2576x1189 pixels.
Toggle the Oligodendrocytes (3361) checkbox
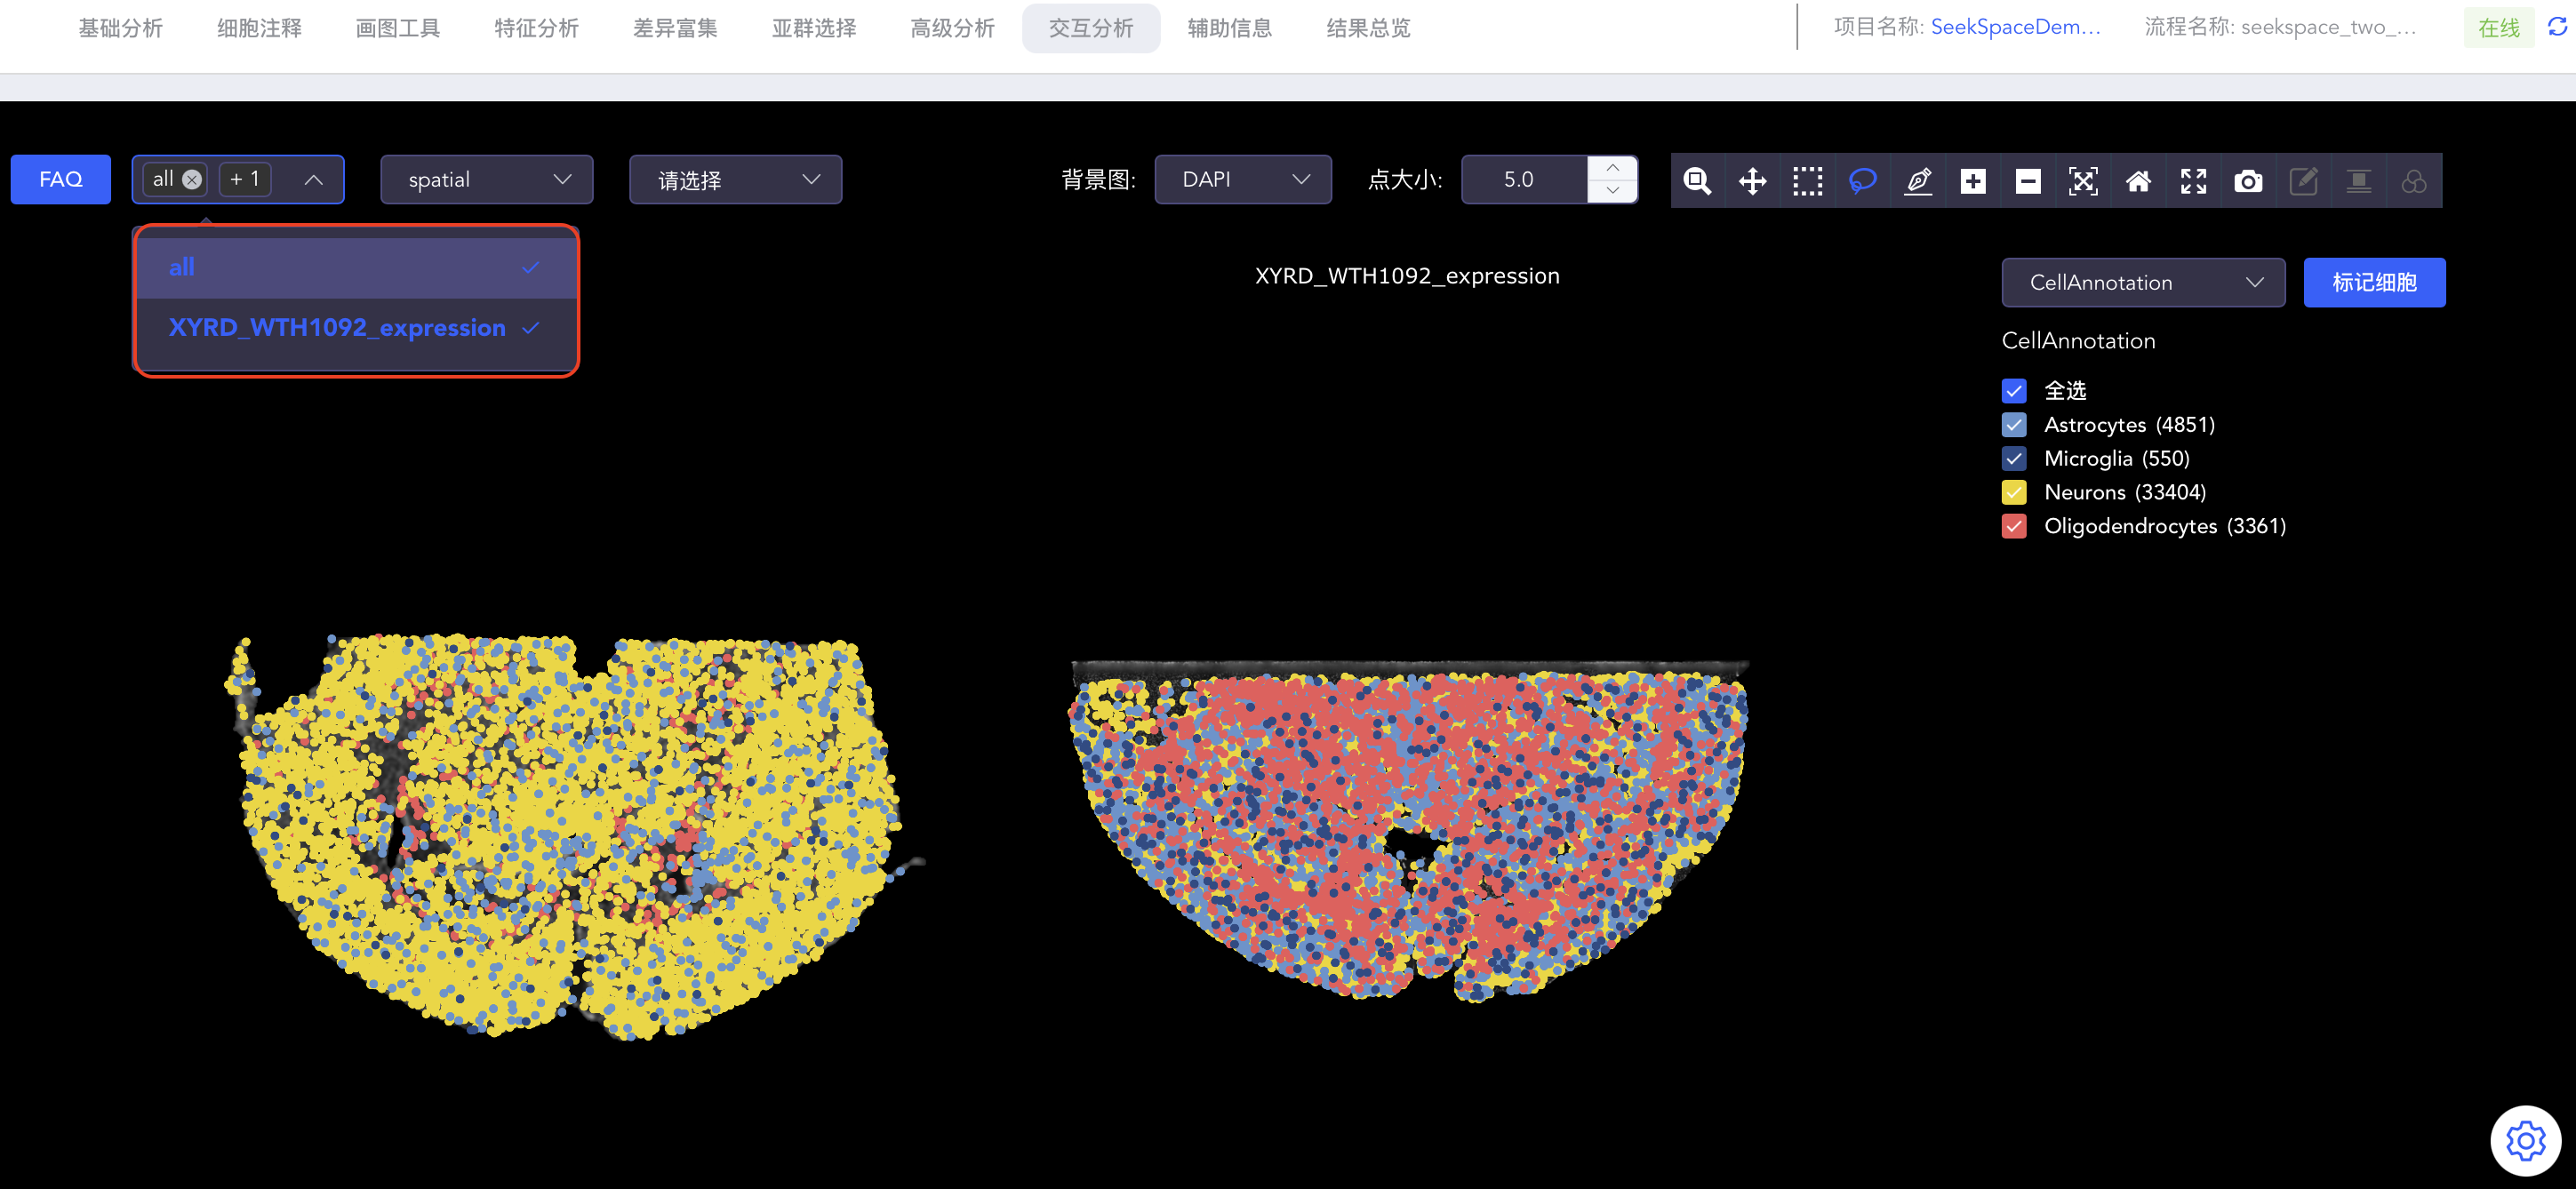[x=2014, y=526]
